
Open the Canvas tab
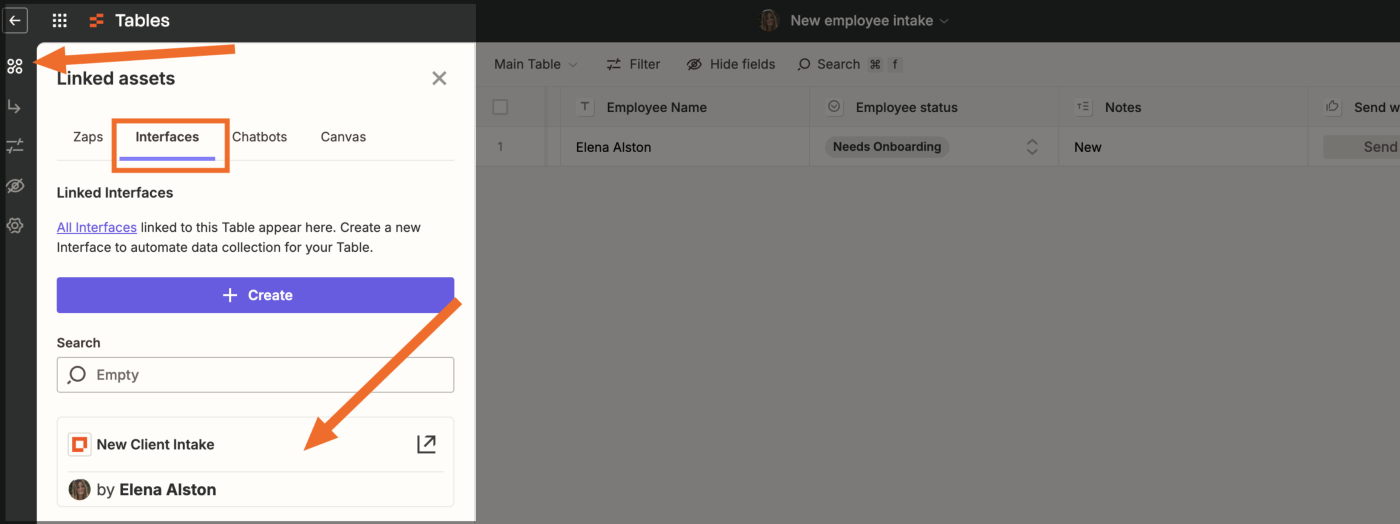pos(343,137)
